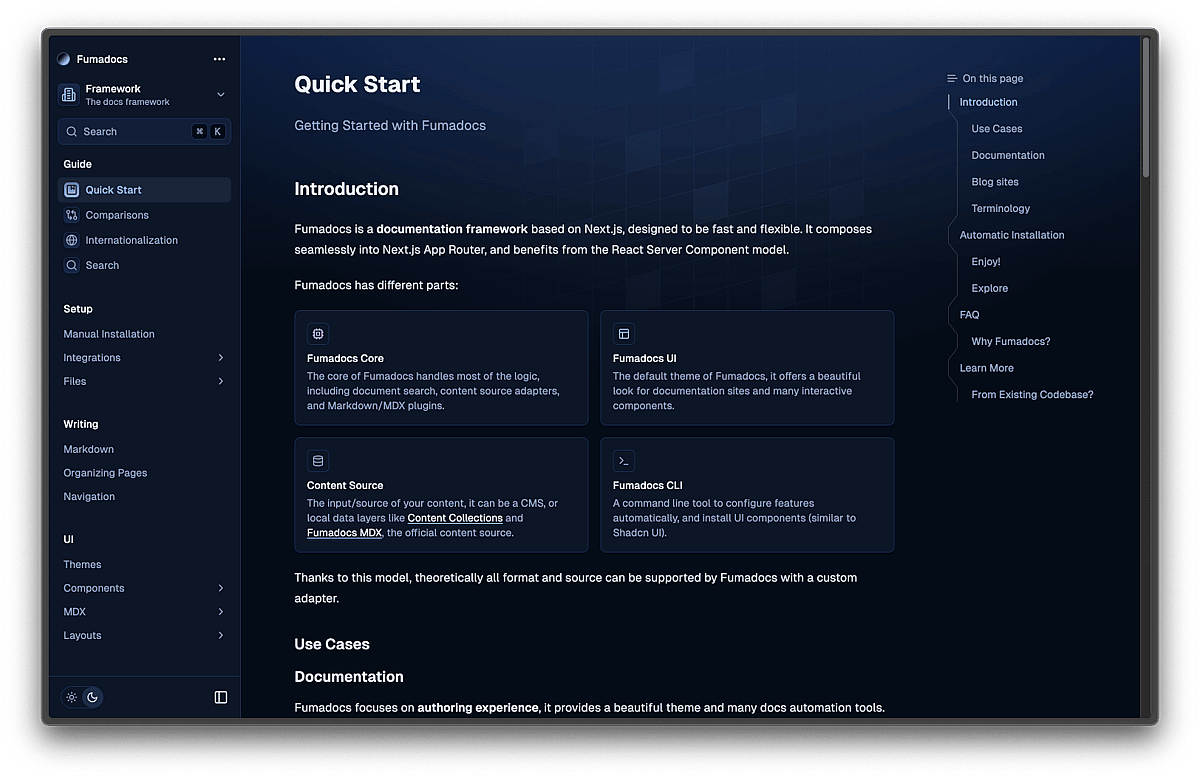The height and width of the screenshot is (780, 1200).
Task: Follow the Fumadocs MDX link
Action: (x=344, y=533)
